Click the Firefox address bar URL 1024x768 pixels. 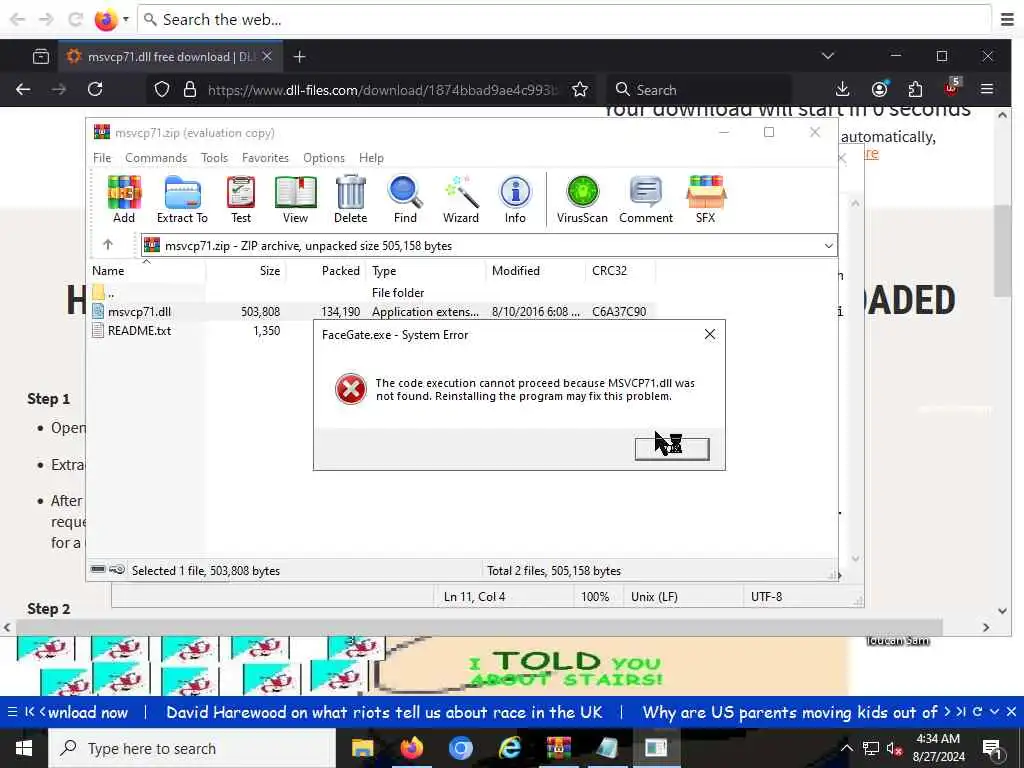click(x=383, y=90)
